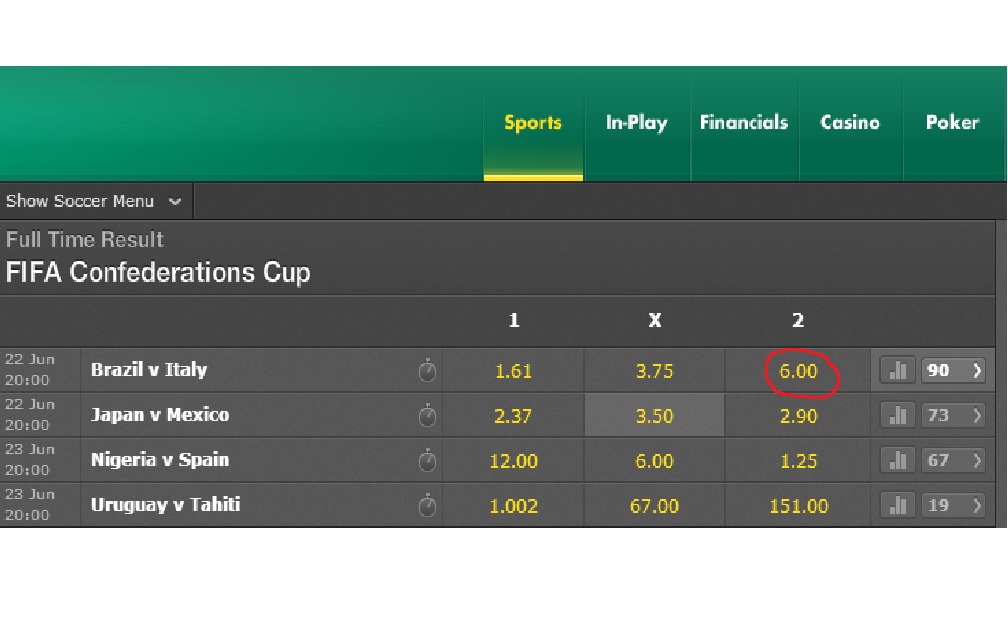Pick Japan v Mexico draw odds 3.50
This screenshot has height=630, width=1008.
(x=654, y=415)
